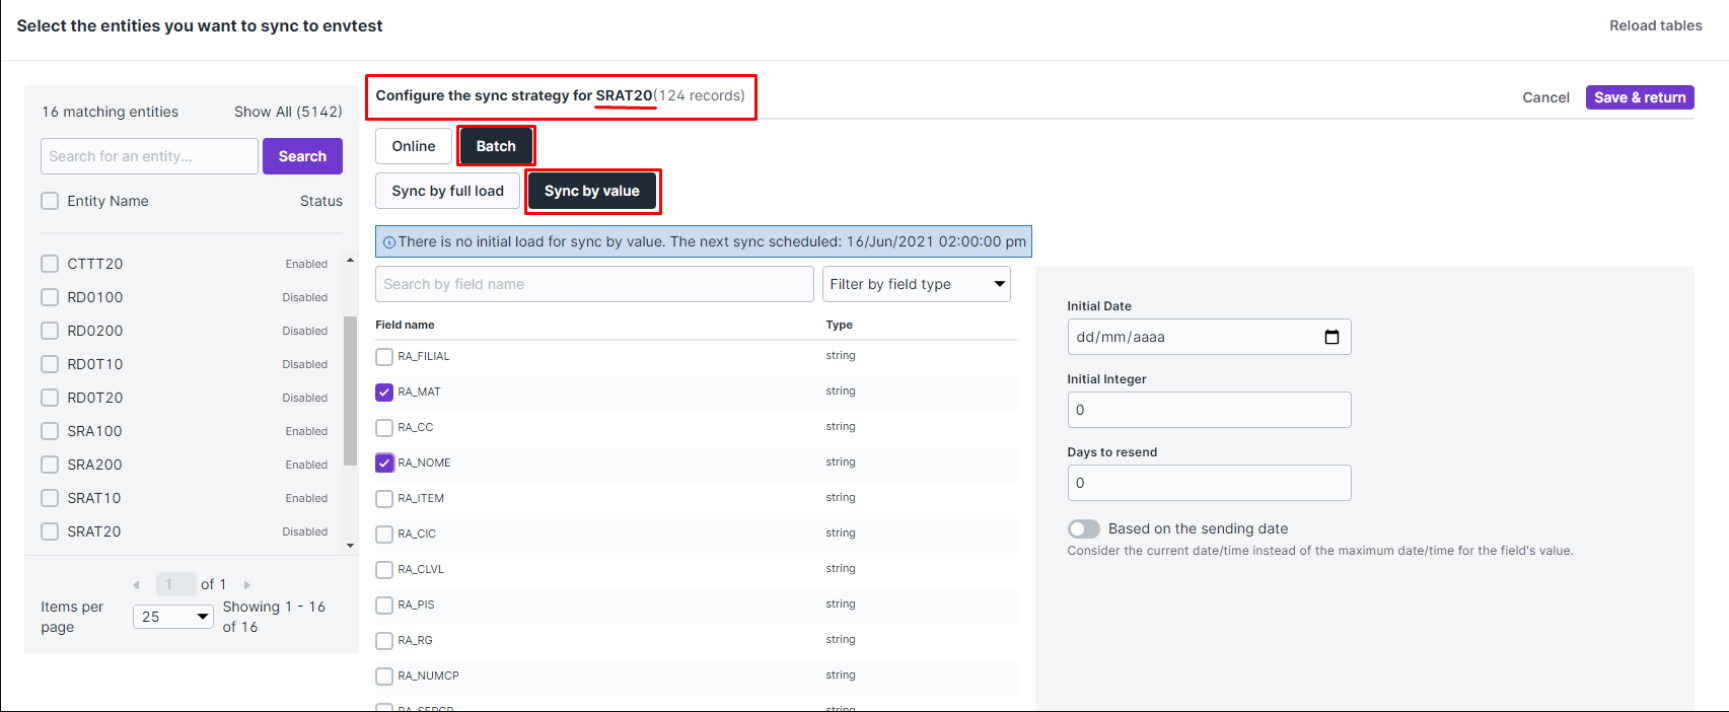Cancel the sync strategy configuration
This screenshot has height=712, width=1729.
click(1545, 97)
